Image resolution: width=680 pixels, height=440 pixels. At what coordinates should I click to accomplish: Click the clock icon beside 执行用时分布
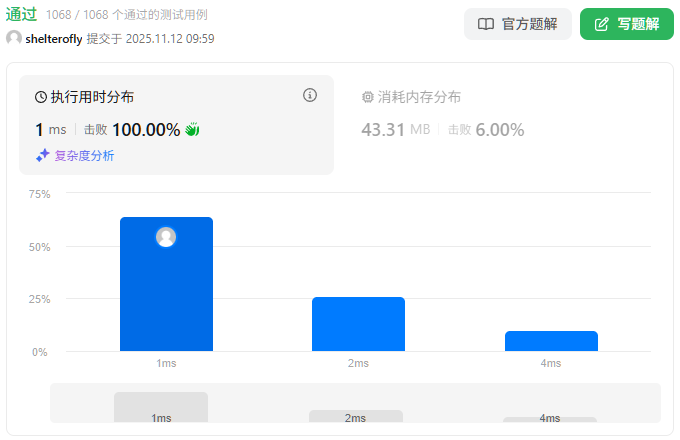(41, 97)
